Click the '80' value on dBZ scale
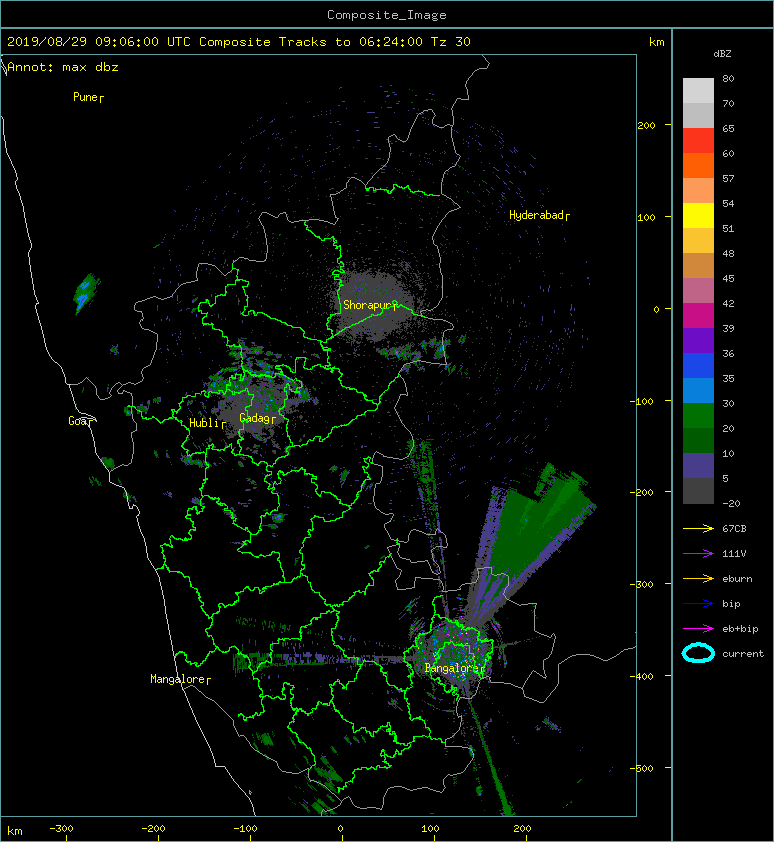The width and height of the screenshot is (774, 842). coord(728,78)
